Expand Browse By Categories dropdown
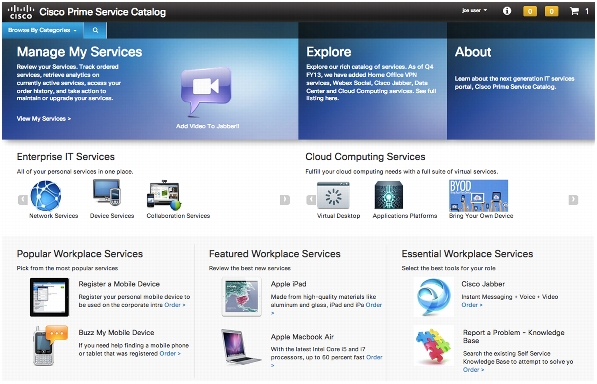Viewport: 597px width, 384px height. click(x=42, y=30)
